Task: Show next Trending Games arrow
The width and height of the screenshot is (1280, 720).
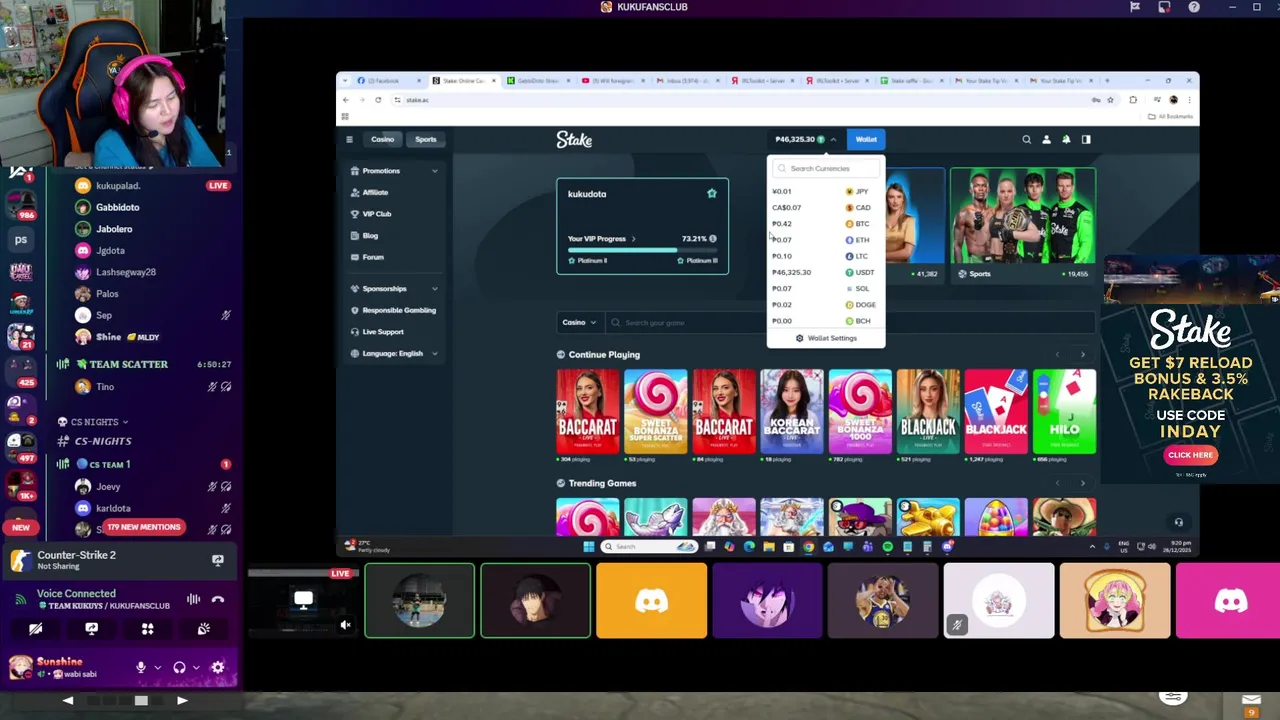Action: [x=1082, y=484]
